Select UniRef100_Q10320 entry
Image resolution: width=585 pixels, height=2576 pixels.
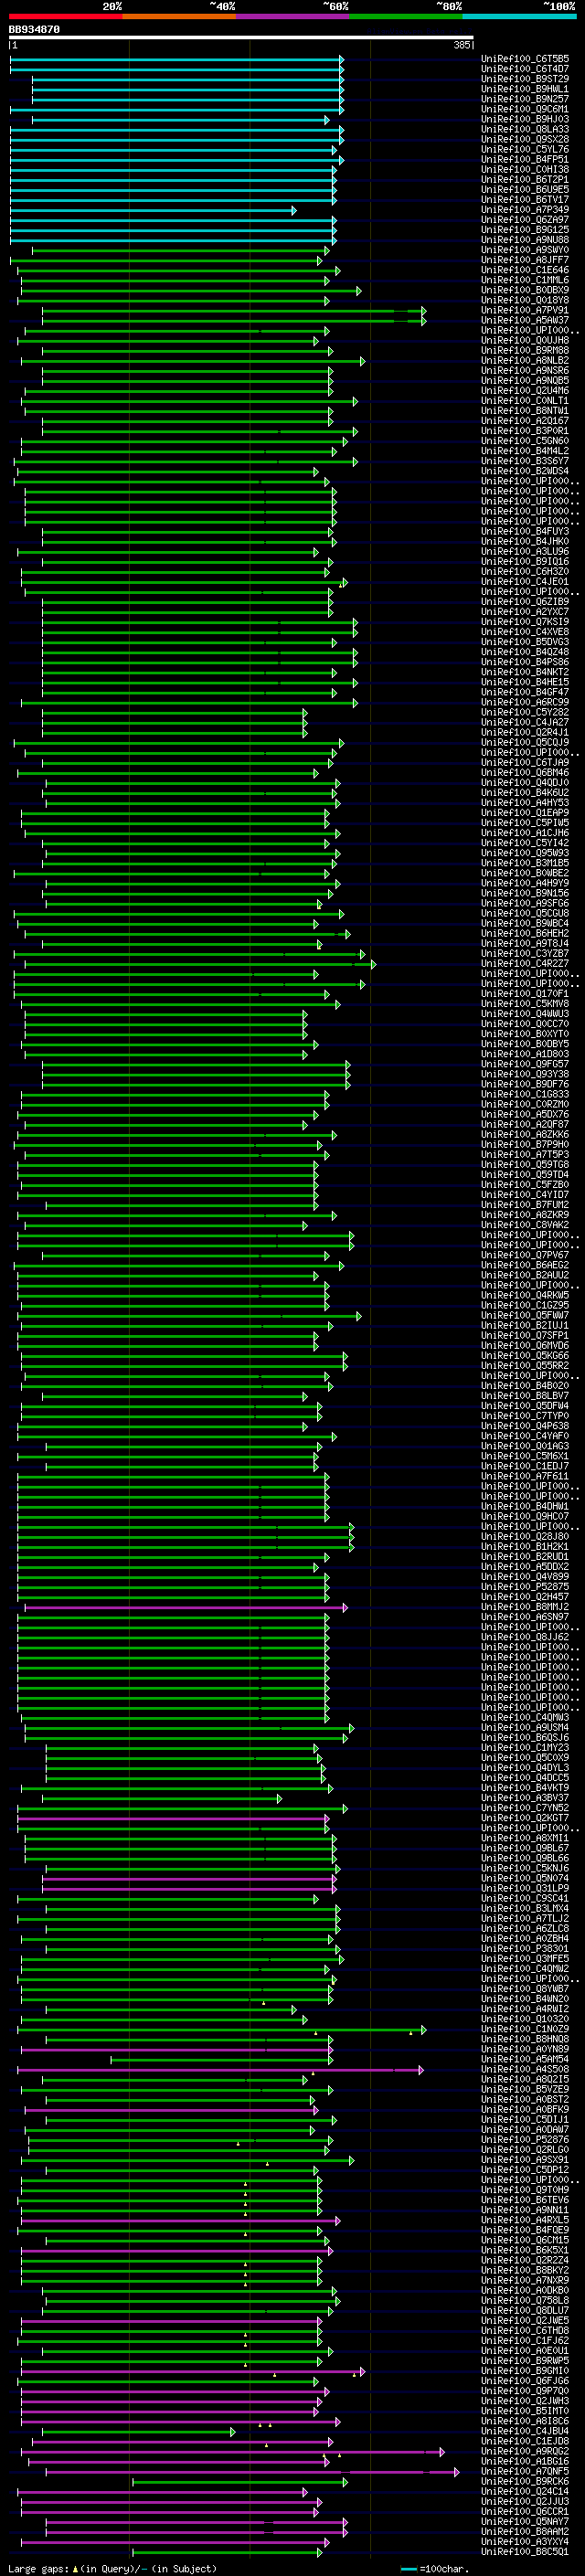pos(525,2019)
